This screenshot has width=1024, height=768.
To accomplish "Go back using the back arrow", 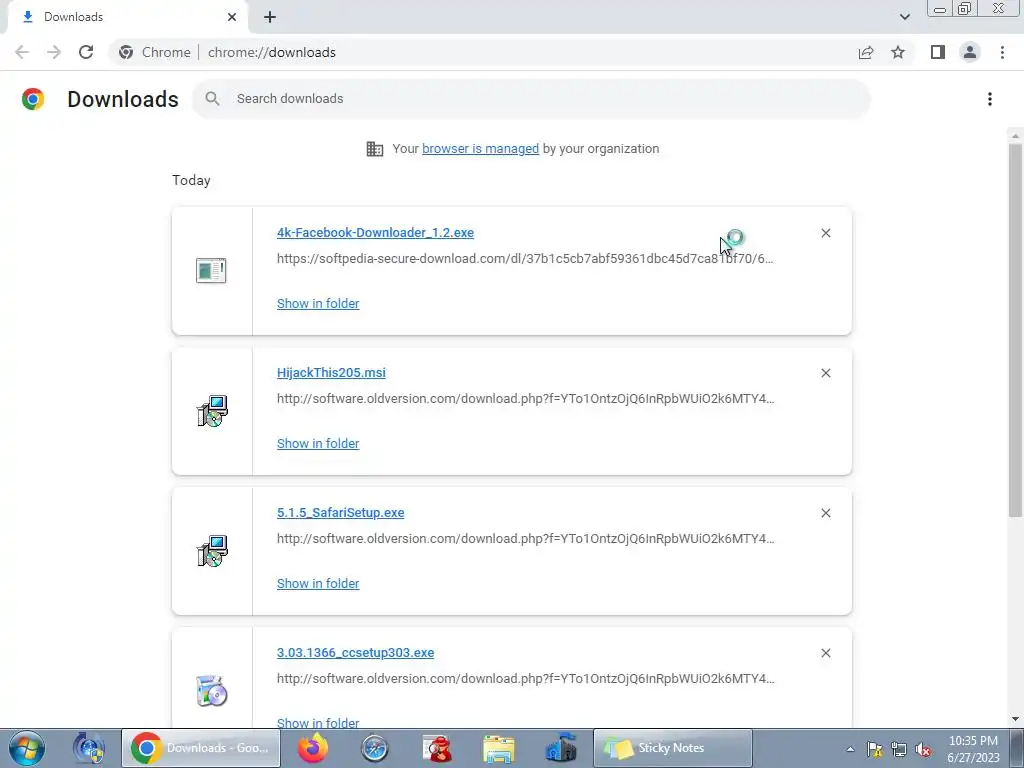I will coord(22,52).
